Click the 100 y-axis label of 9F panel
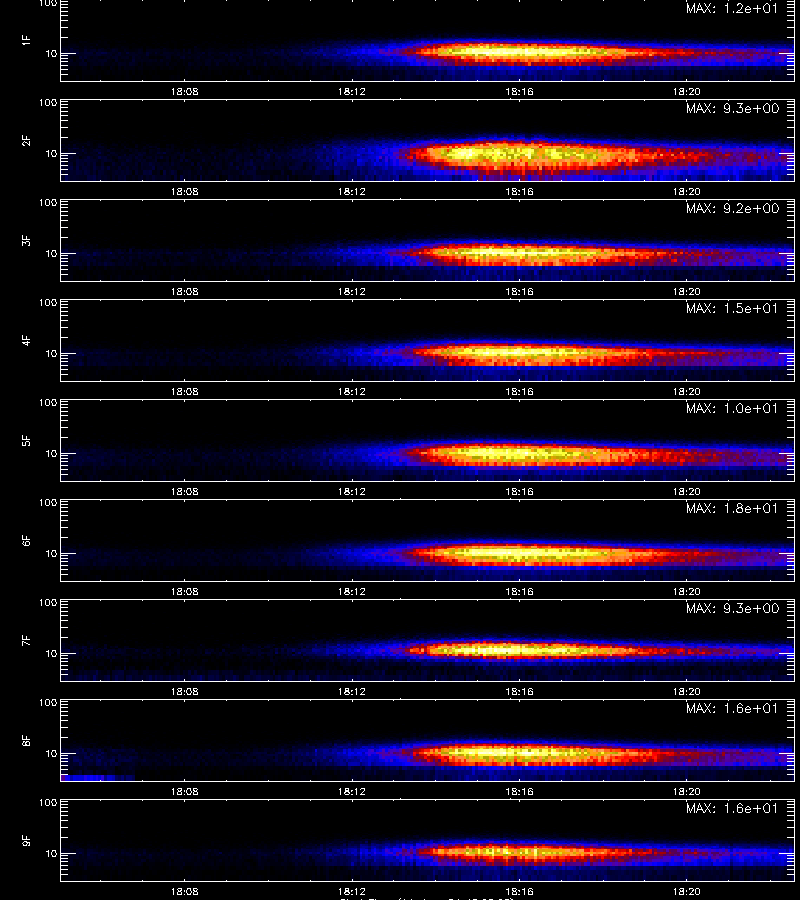Viewport: 800px width, 900px height. click(48, 803)
